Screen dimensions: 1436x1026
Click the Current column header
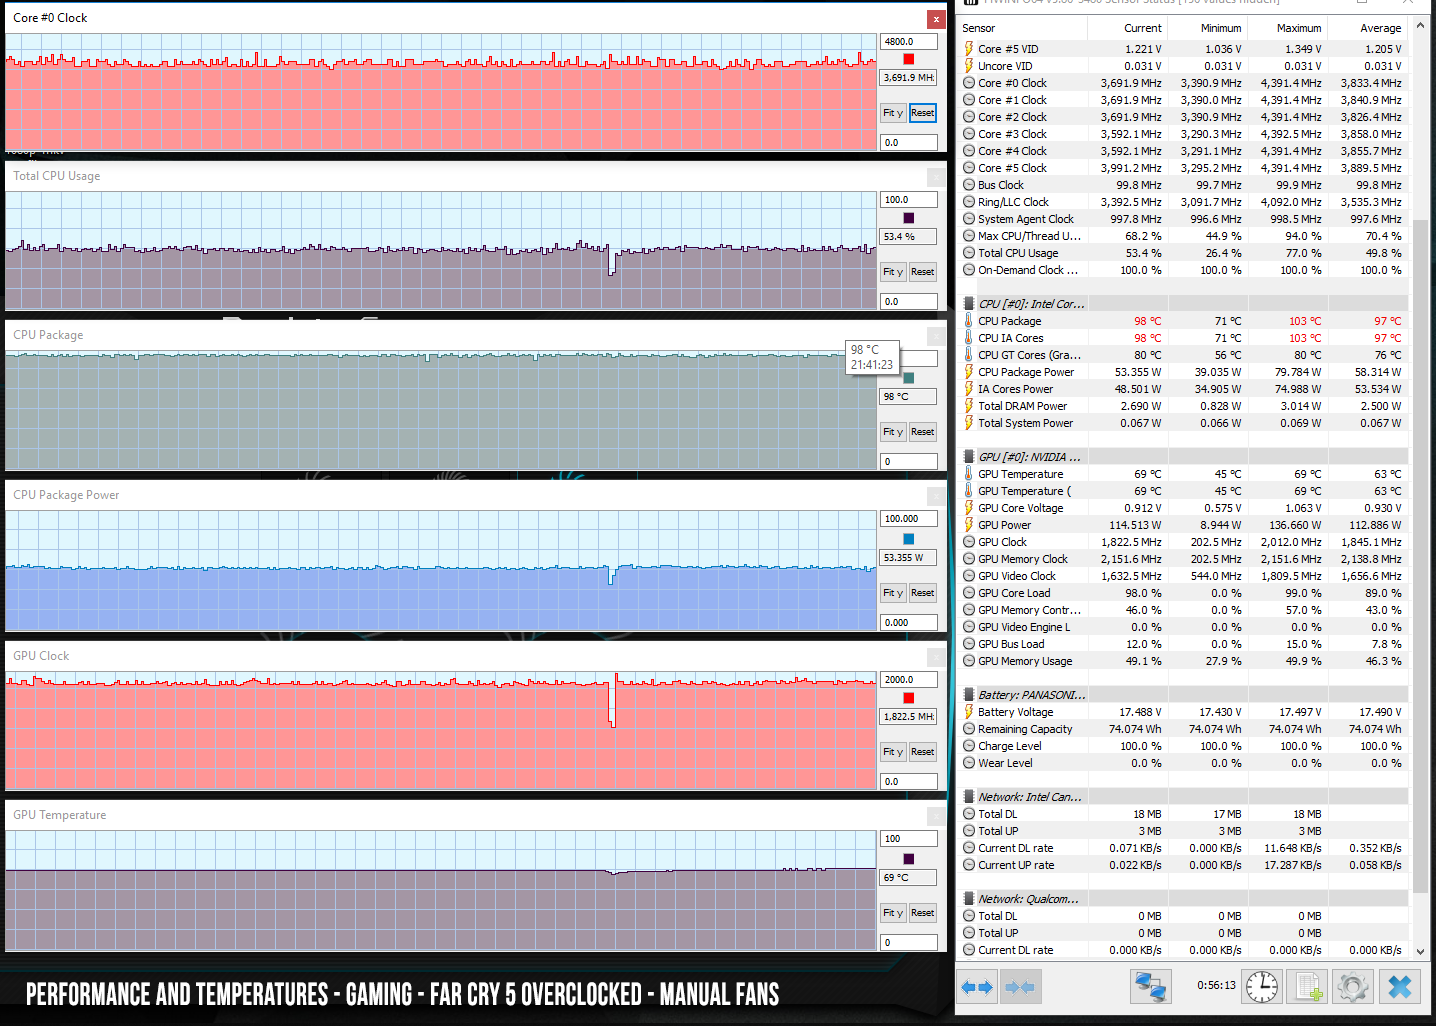(1128, 28)
